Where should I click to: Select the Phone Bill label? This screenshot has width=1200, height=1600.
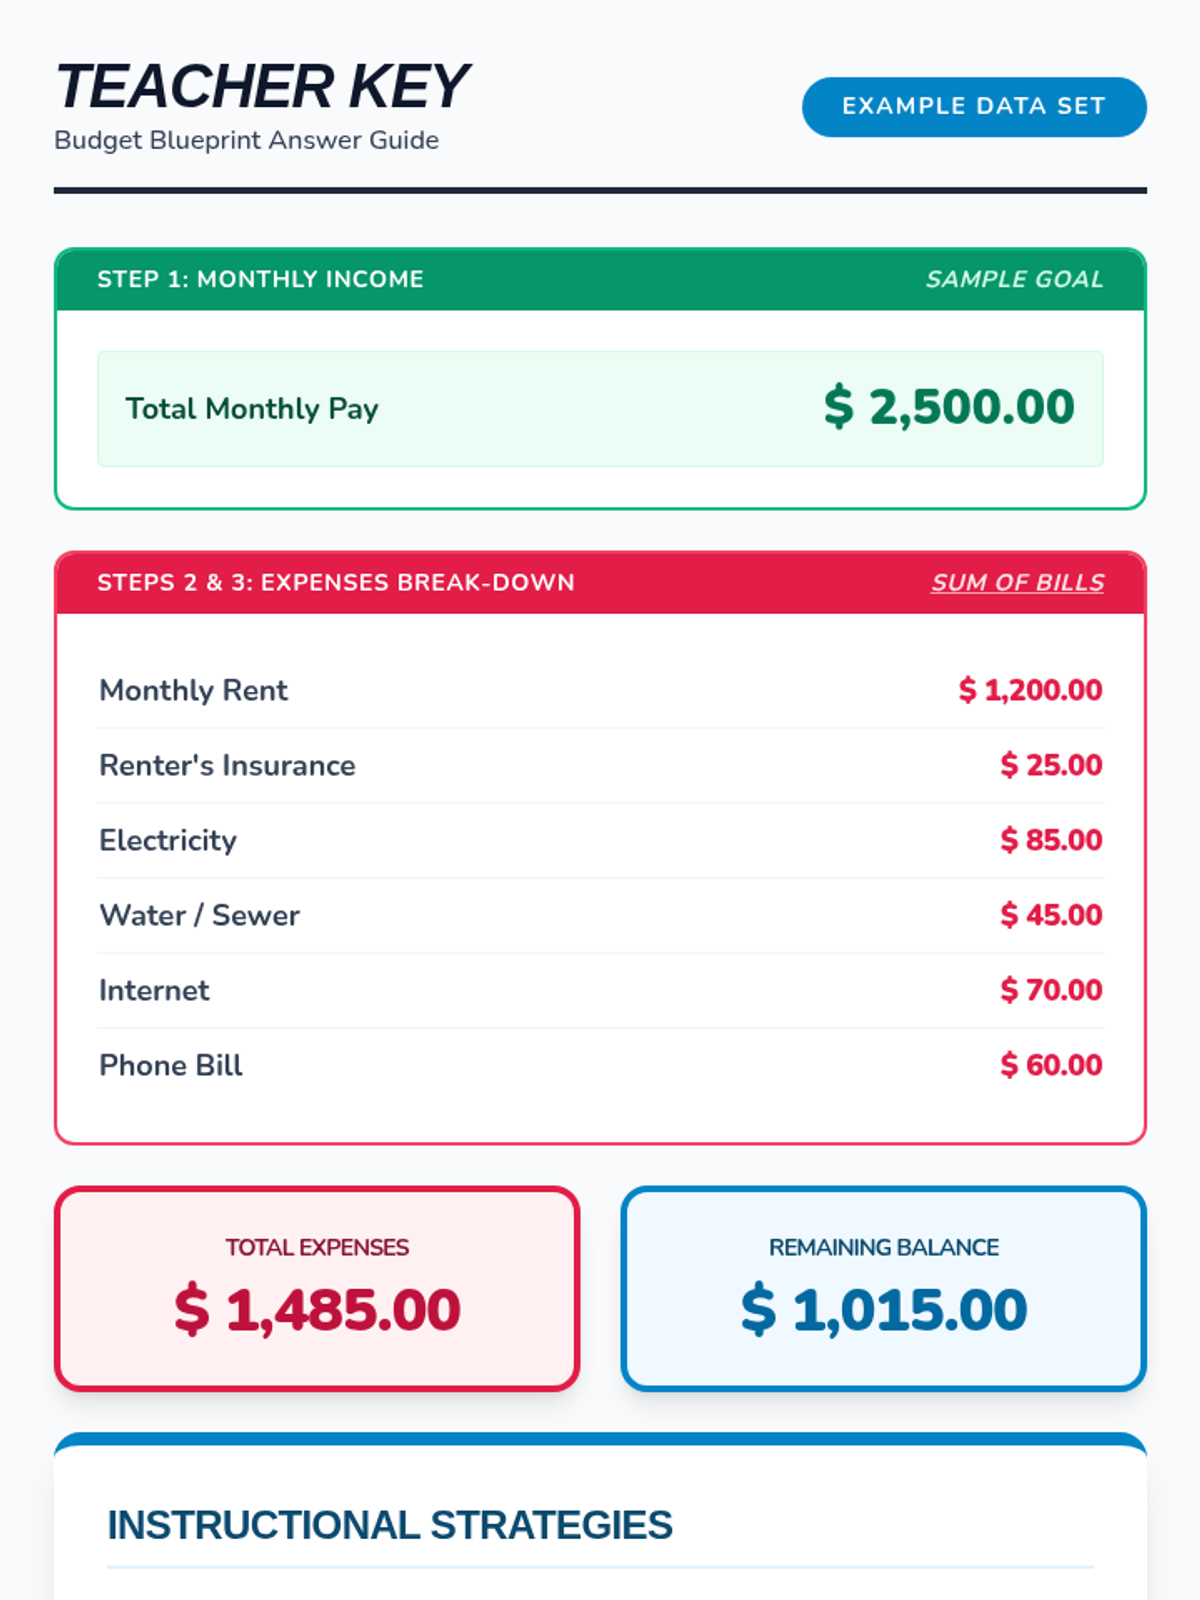[x=171, y=1065]
